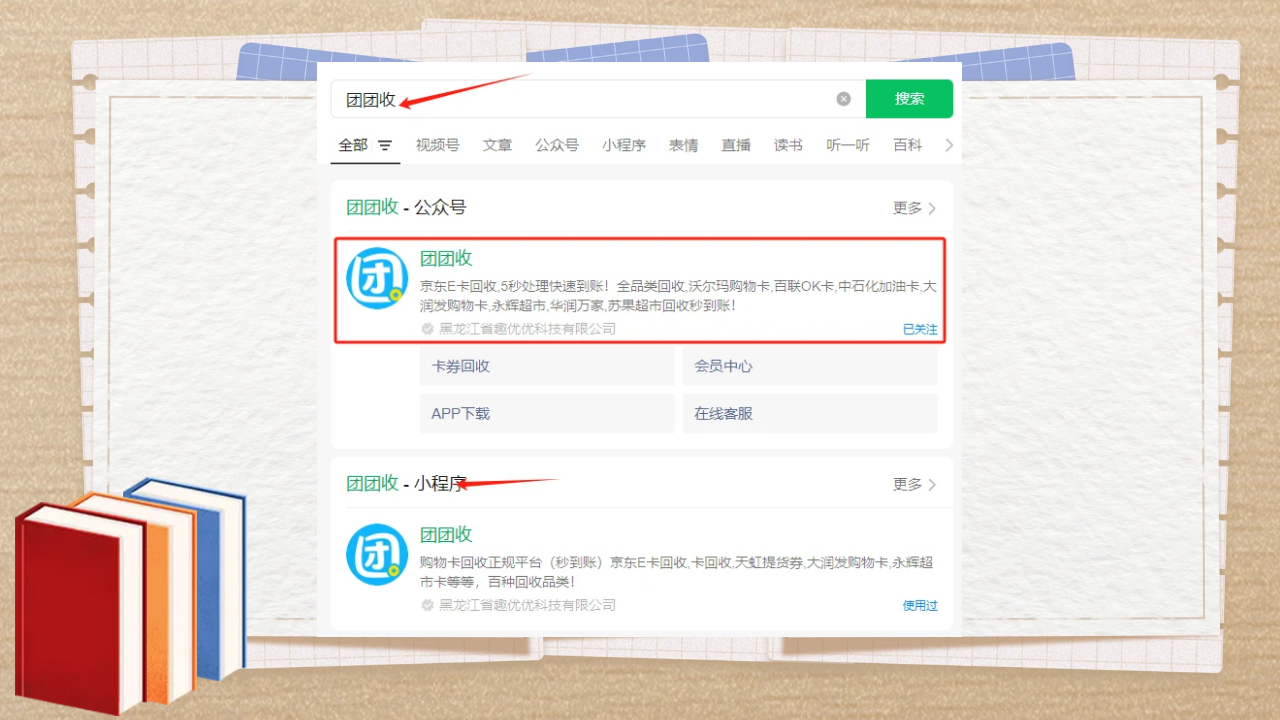This screenshot has height=720, width=1280.
Task: Open the filter icon beside 全部
Action: pos(385,146)
